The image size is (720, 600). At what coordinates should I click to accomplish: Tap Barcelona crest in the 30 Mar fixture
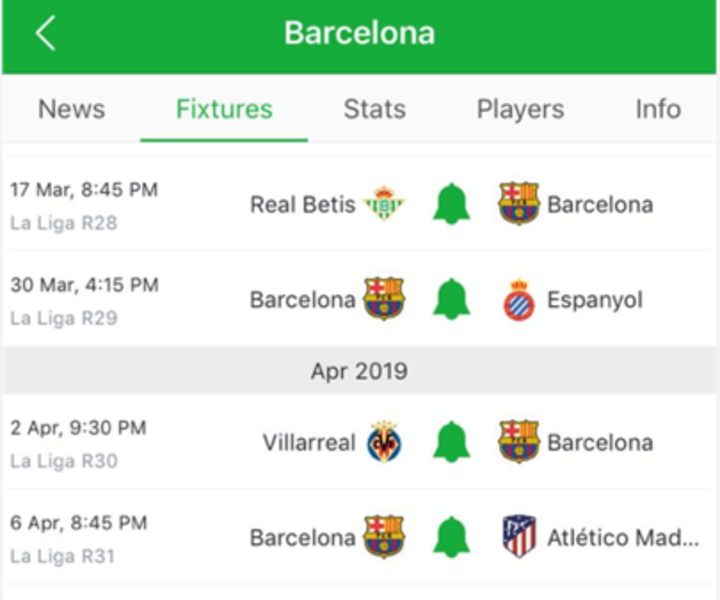[384, 300]
